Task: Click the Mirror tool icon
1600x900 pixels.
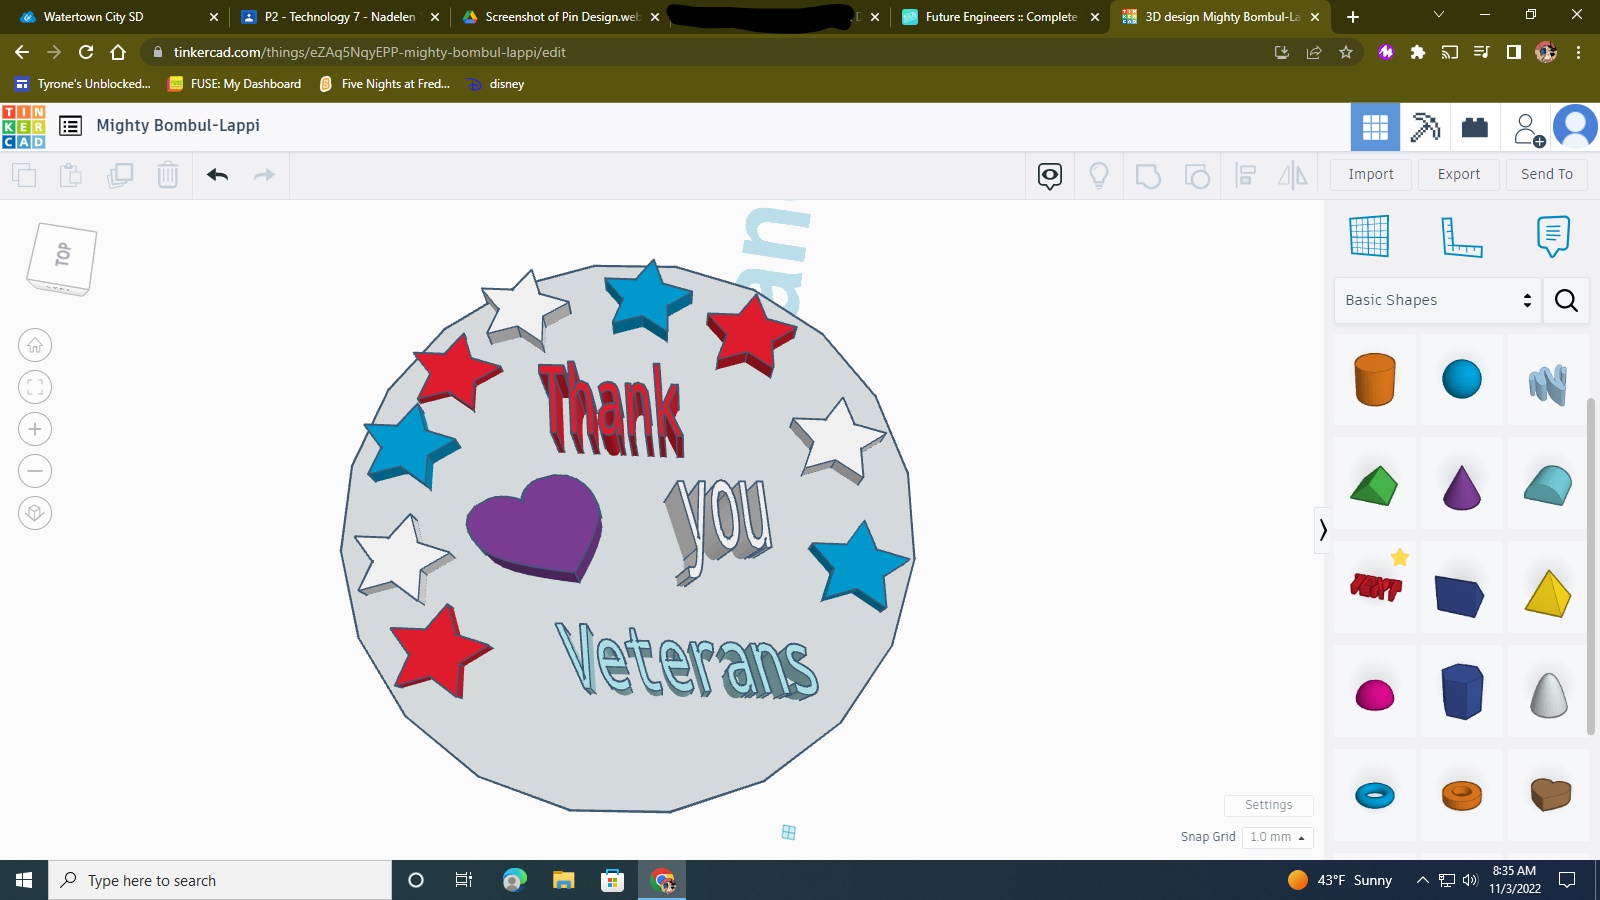Action: pyautogui.click(x=1293, y=176)
